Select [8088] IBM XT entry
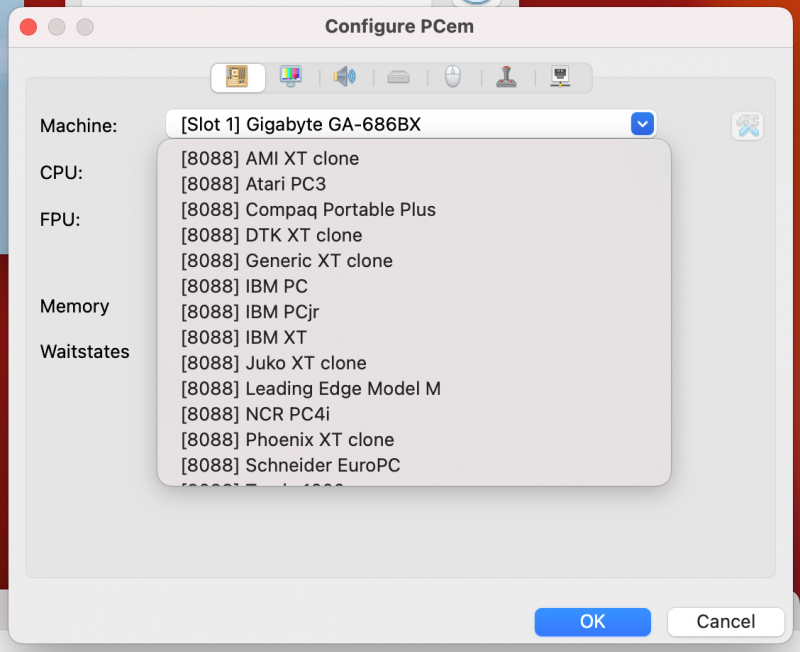 coord(414,337)
